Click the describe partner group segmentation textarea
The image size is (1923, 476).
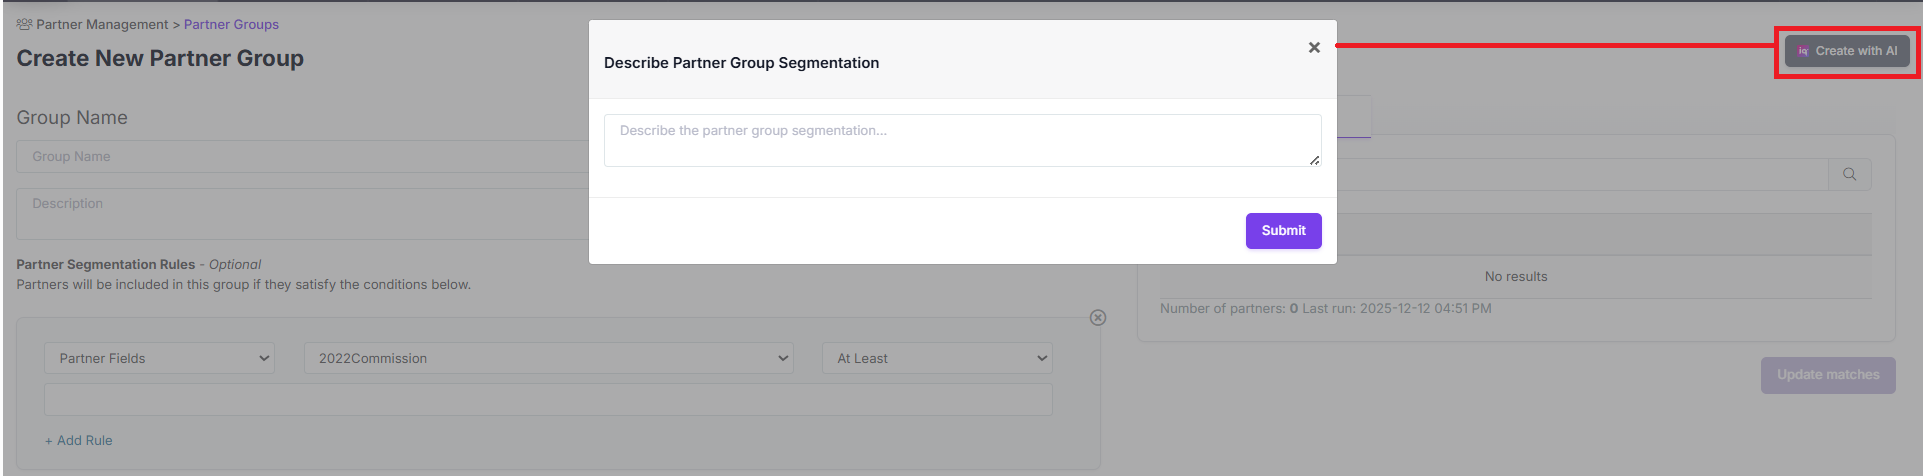[962, 140]
